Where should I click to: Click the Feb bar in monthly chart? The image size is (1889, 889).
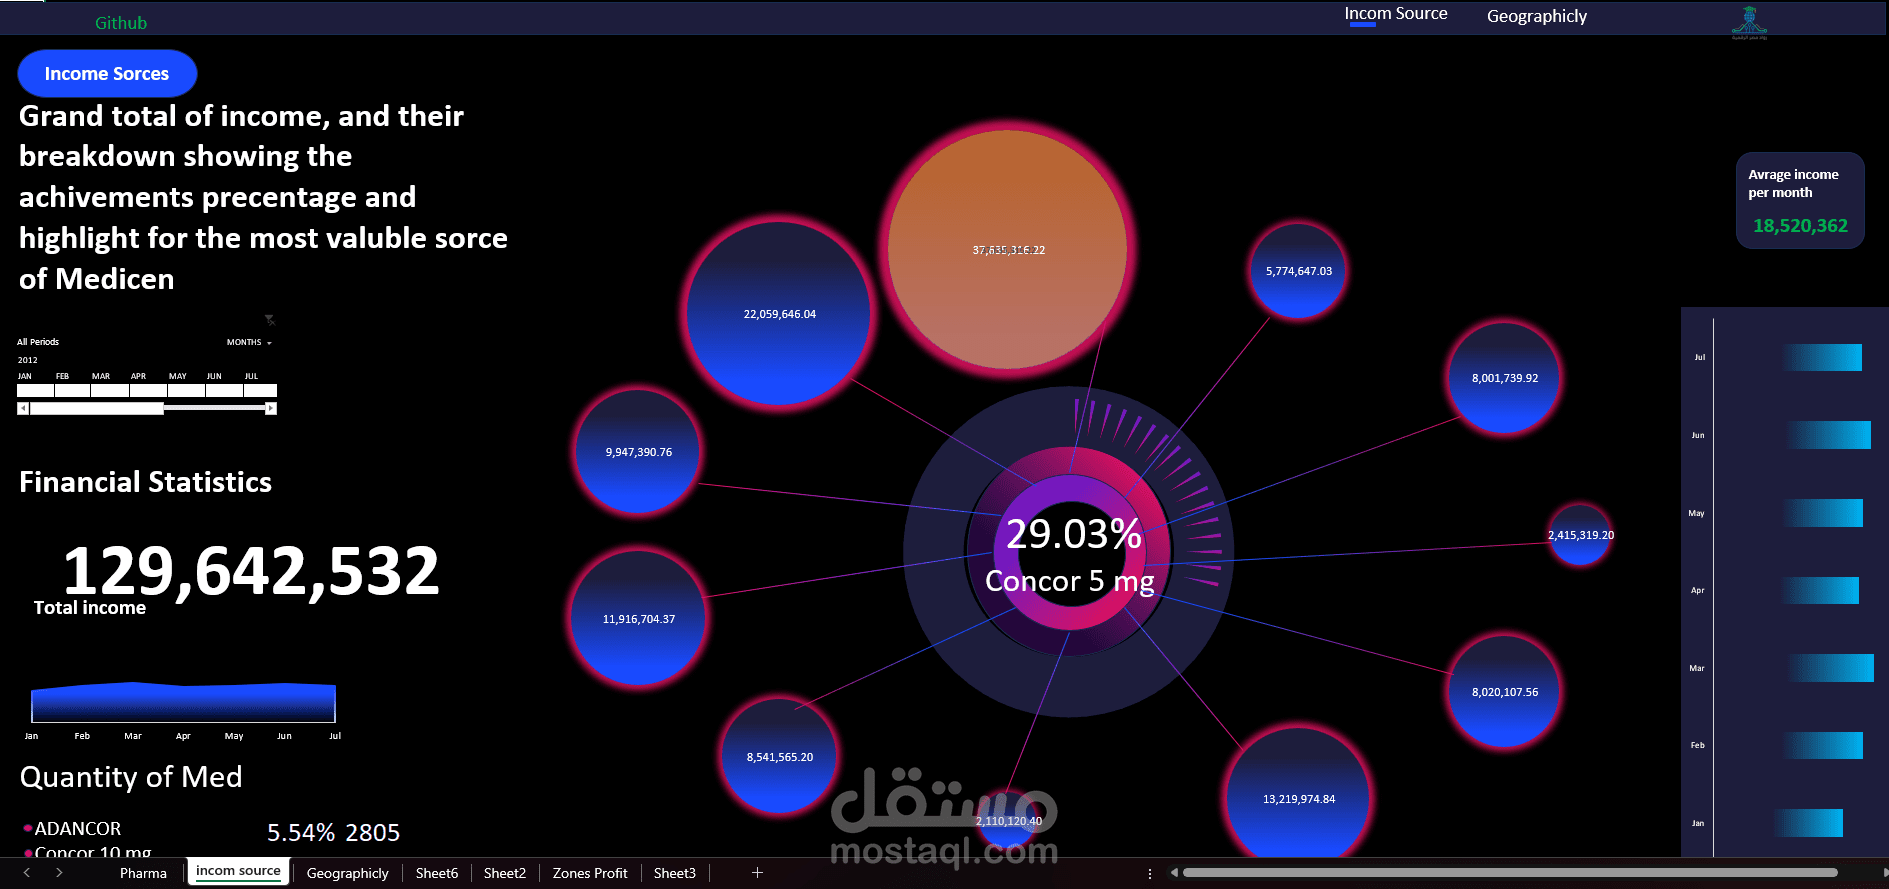coord(1822,746)
